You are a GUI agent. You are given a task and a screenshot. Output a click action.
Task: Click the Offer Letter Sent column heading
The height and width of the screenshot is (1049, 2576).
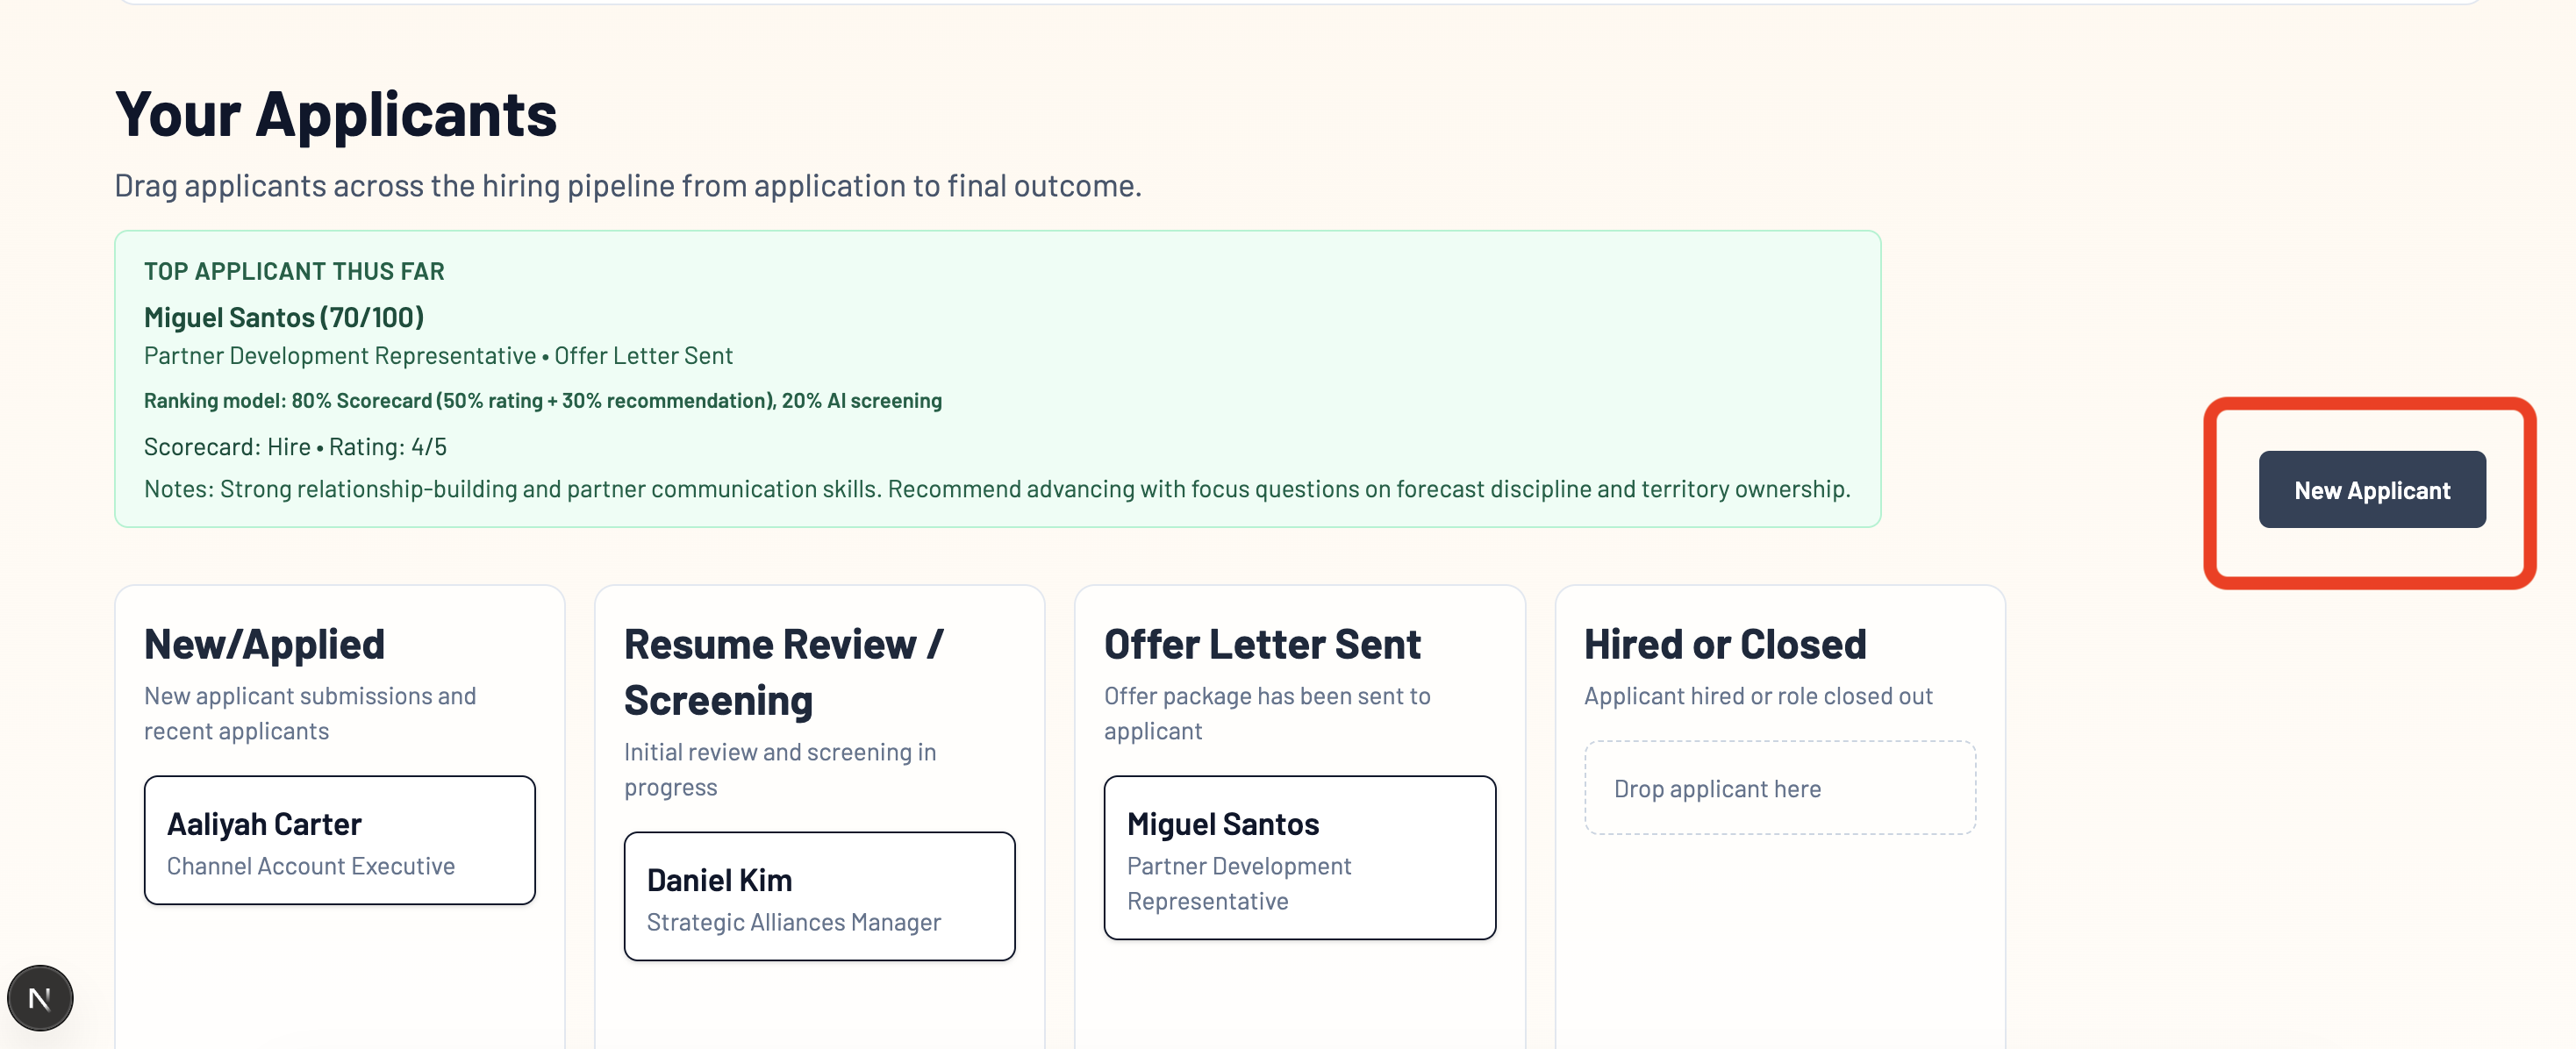click(1262, 644)
